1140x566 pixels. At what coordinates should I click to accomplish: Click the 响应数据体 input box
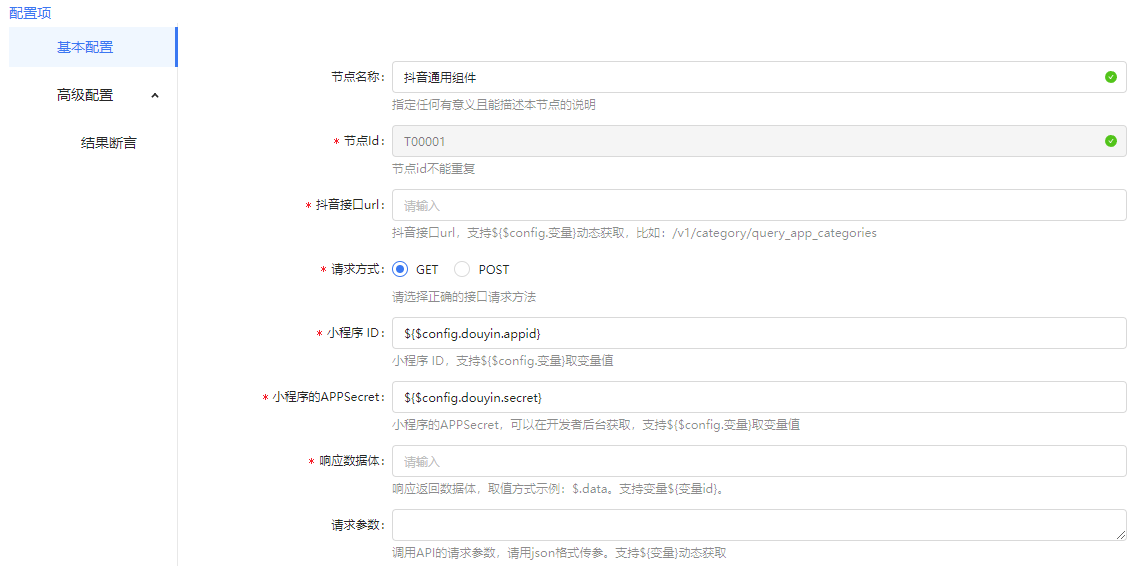click(758, 461)
